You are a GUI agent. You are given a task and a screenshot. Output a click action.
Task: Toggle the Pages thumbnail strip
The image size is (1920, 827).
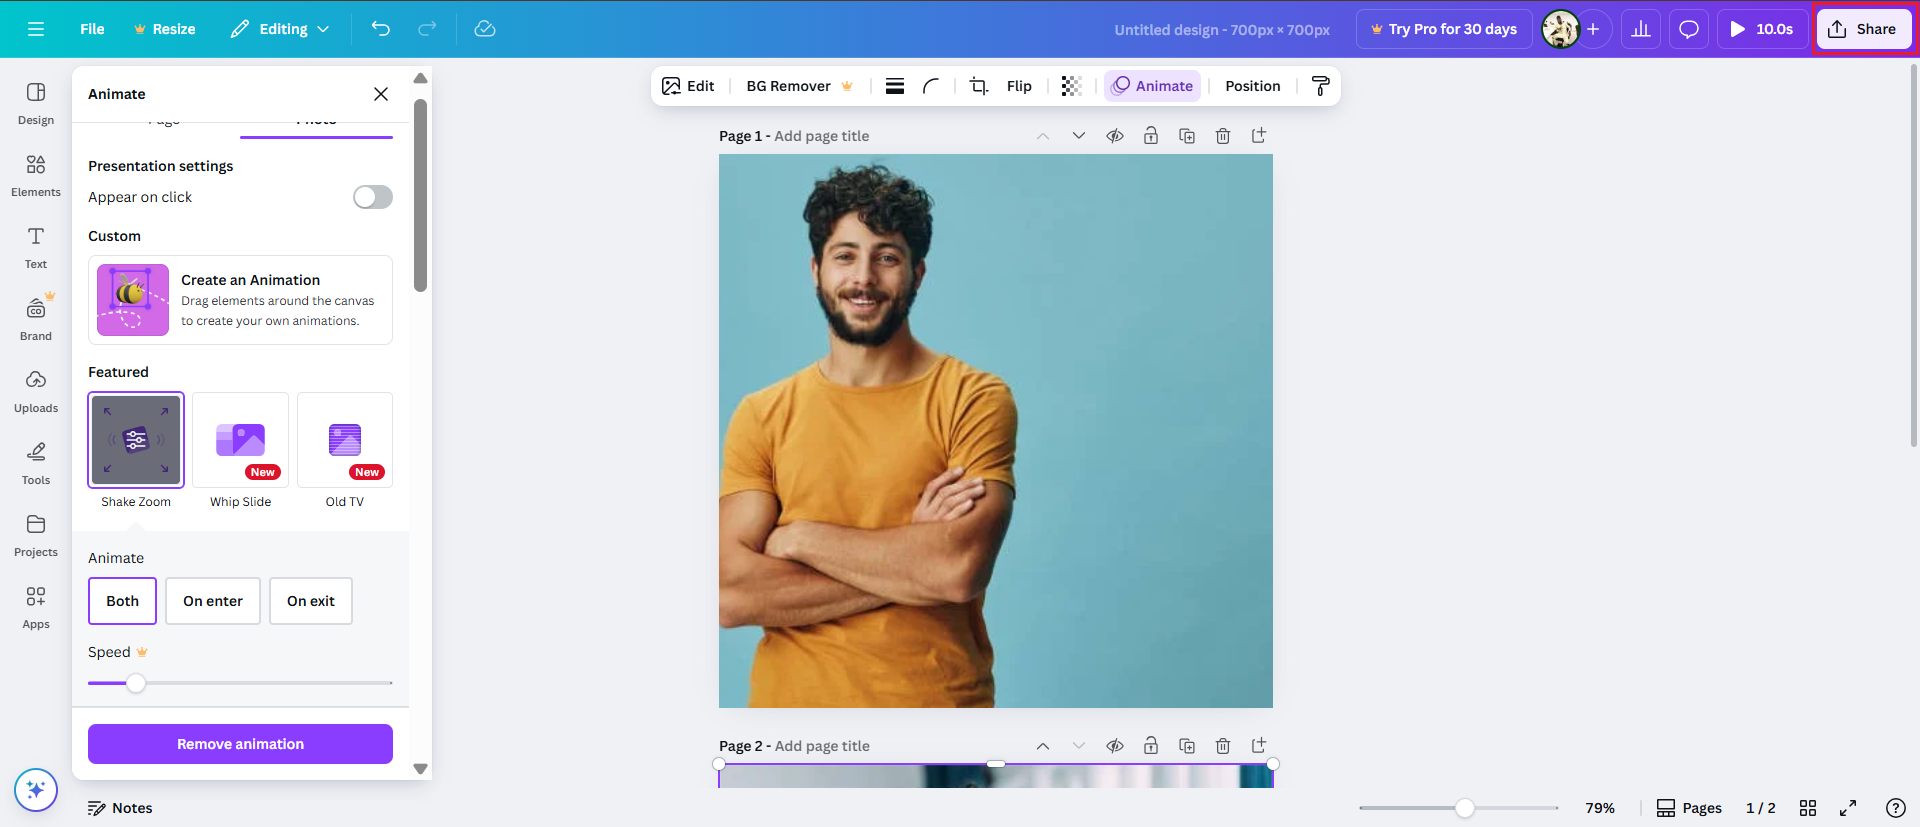[1689, 808]
